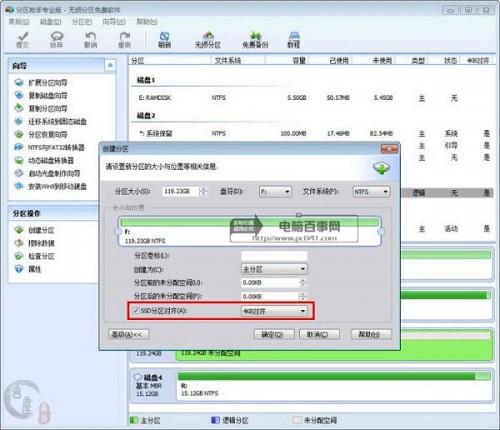Click the 磁盘1 group header

coord(146,80)
